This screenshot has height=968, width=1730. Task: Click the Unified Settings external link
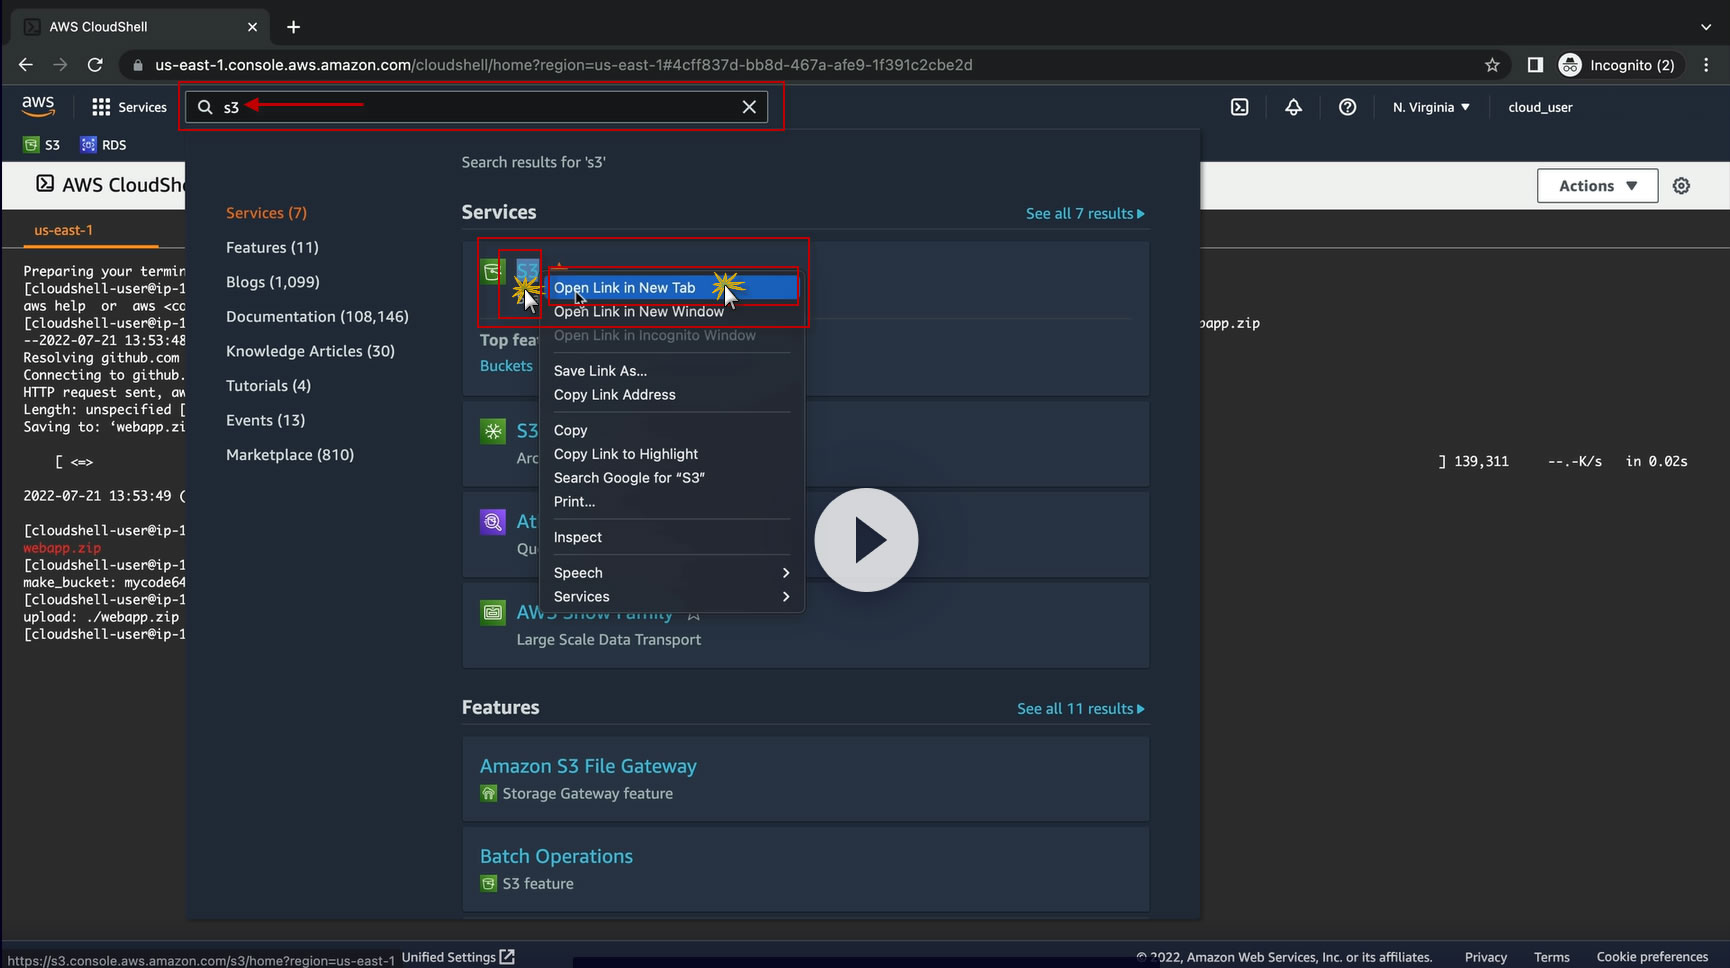[x=458, y=957]
